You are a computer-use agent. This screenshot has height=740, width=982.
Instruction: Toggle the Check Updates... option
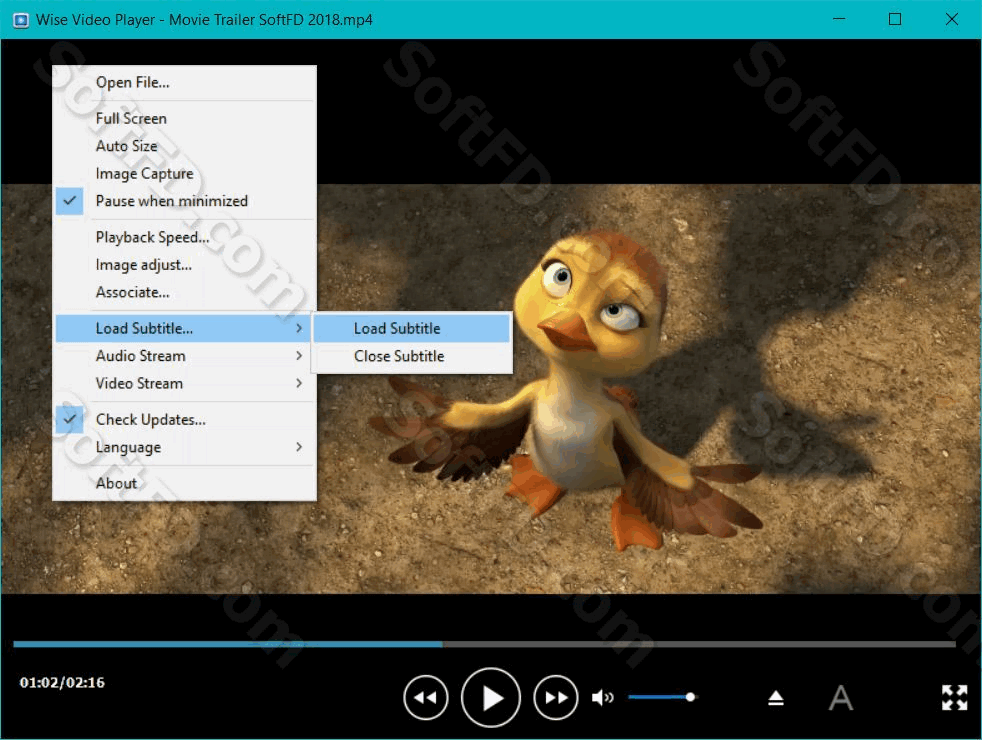tap(185, 419)
